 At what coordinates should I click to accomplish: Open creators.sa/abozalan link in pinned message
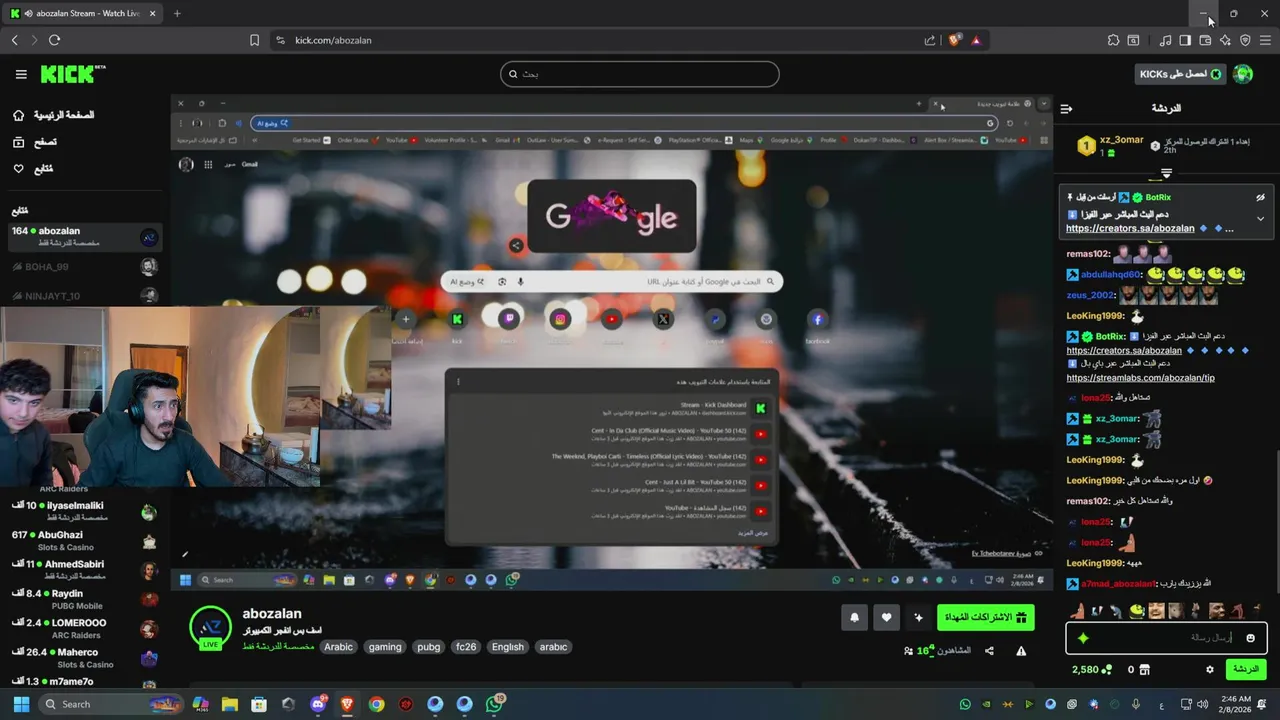pyautogui.click(x=1130, y=228)
